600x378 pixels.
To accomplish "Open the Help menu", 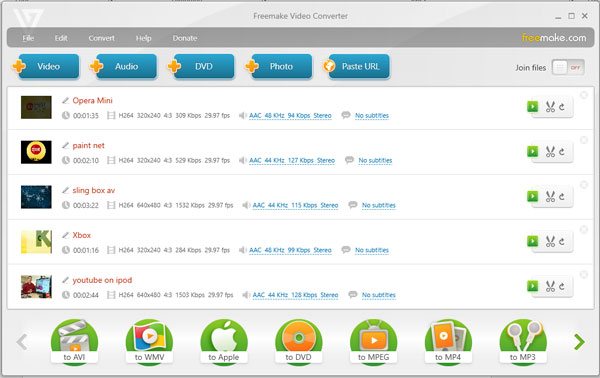I will (143, 38).
